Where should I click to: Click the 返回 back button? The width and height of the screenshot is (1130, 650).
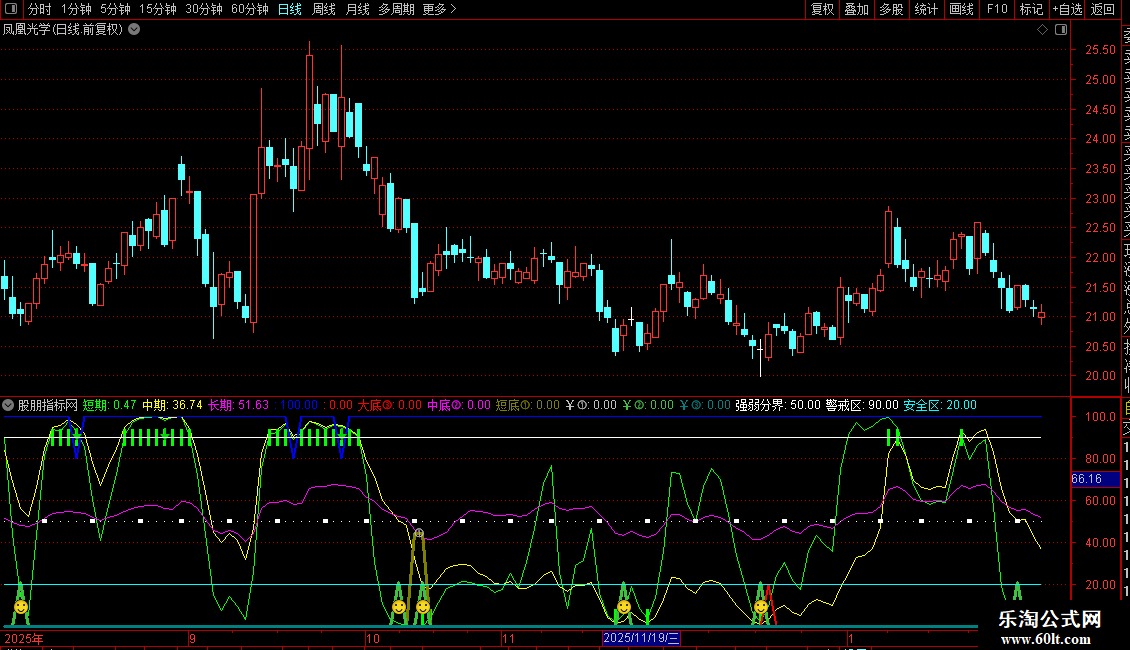click(1102, 10)
